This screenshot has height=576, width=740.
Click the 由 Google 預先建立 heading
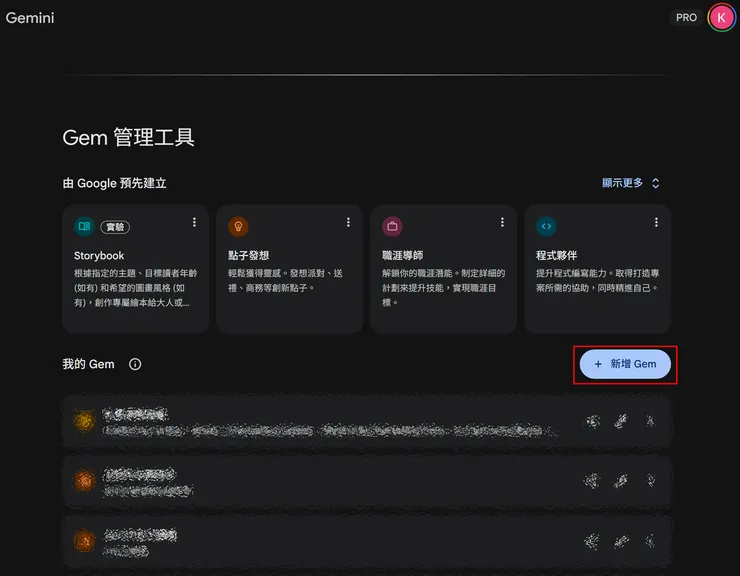pyautogui.click(x=114, y=183)
